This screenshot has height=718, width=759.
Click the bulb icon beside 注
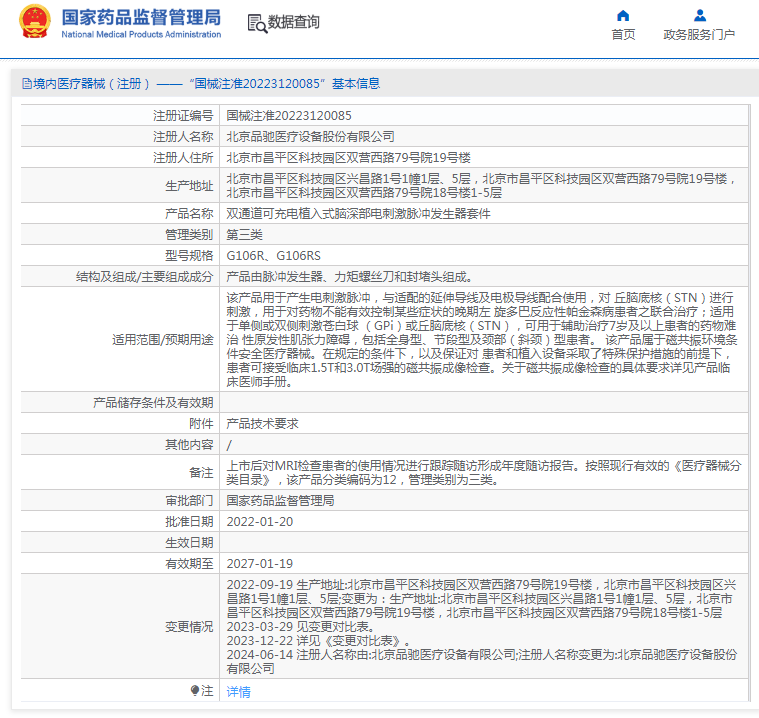pos(195,690)
